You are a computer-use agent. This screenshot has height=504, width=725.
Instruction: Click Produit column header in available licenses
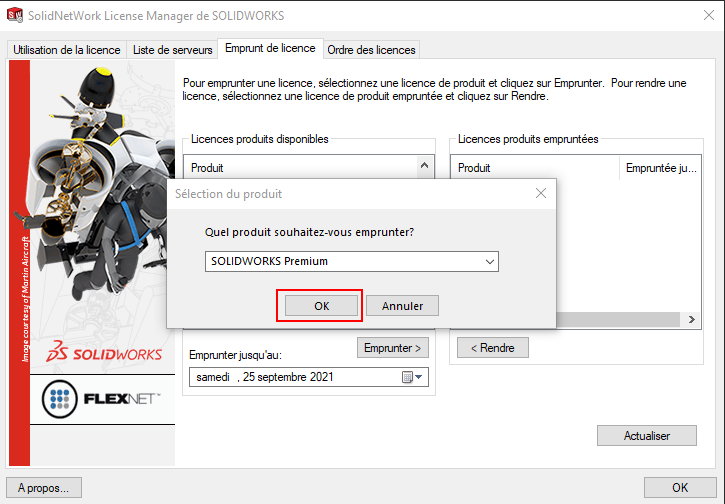301,167
